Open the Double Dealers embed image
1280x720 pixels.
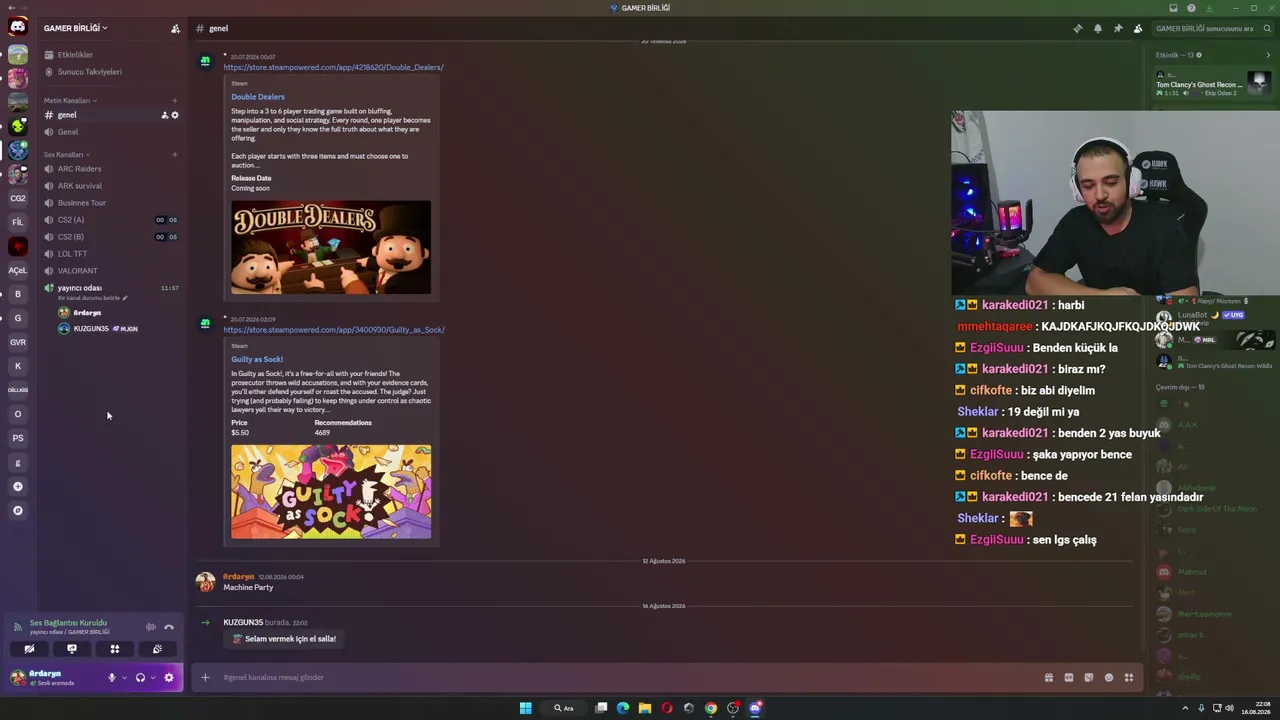pos(331,248)
